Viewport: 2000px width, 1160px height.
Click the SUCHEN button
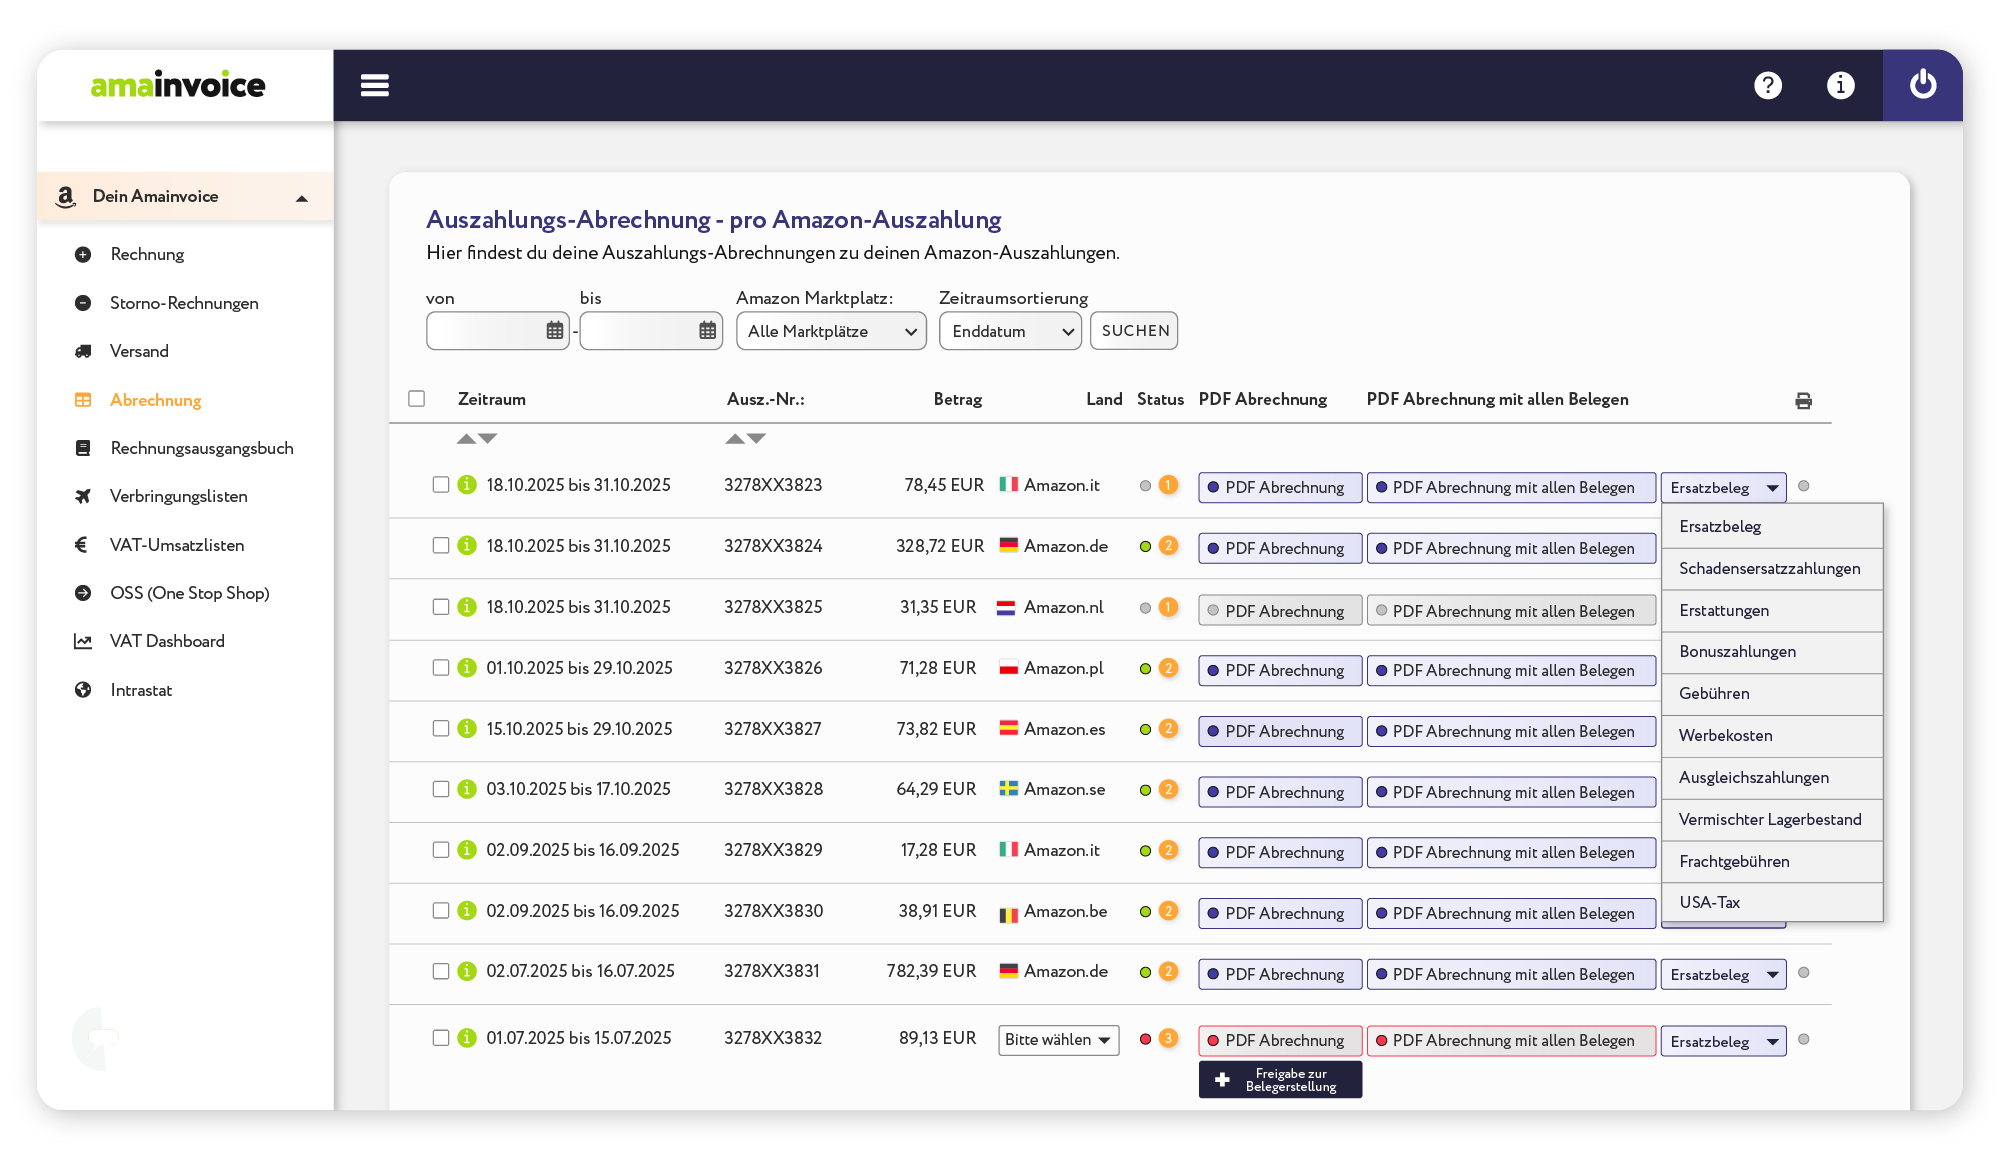(1134, 331)
